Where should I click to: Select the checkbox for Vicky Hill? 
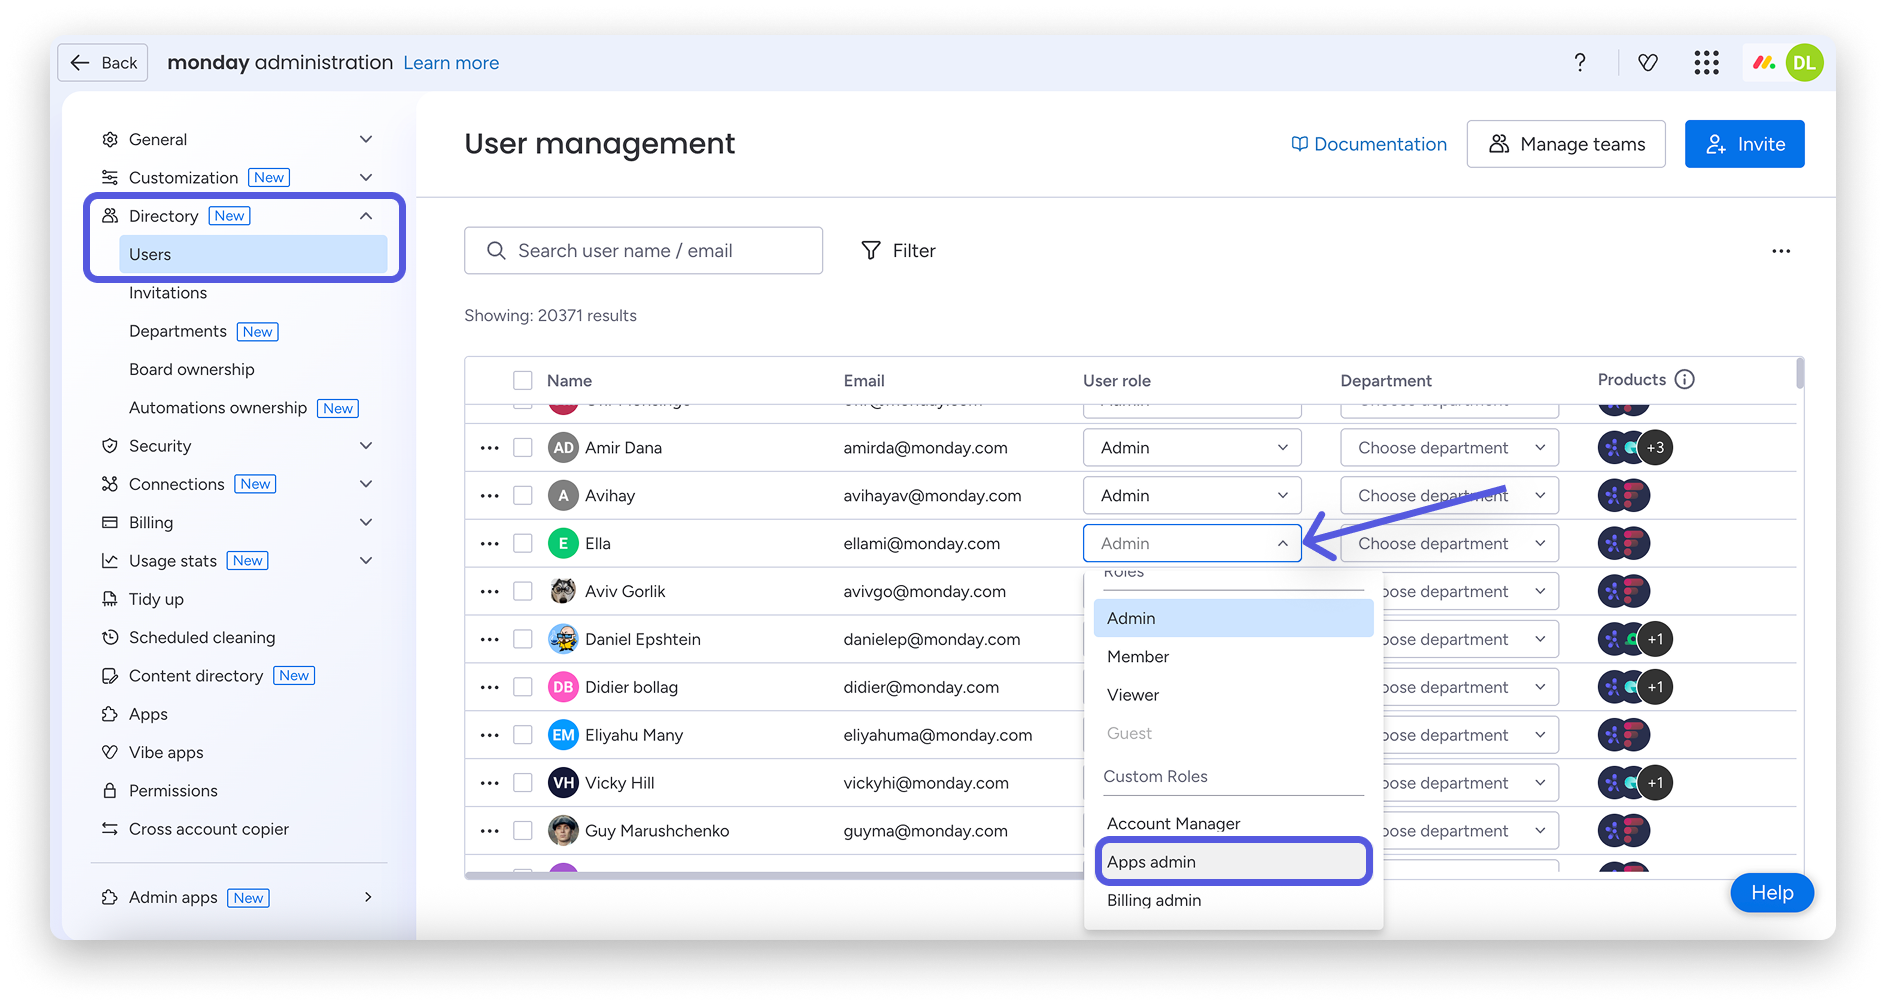click(523, 783)
